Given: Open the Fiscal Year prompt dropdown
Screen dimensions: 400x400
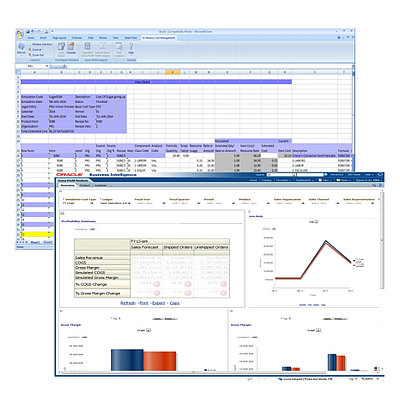Looking at the screenshot, I should pos(164,203).
